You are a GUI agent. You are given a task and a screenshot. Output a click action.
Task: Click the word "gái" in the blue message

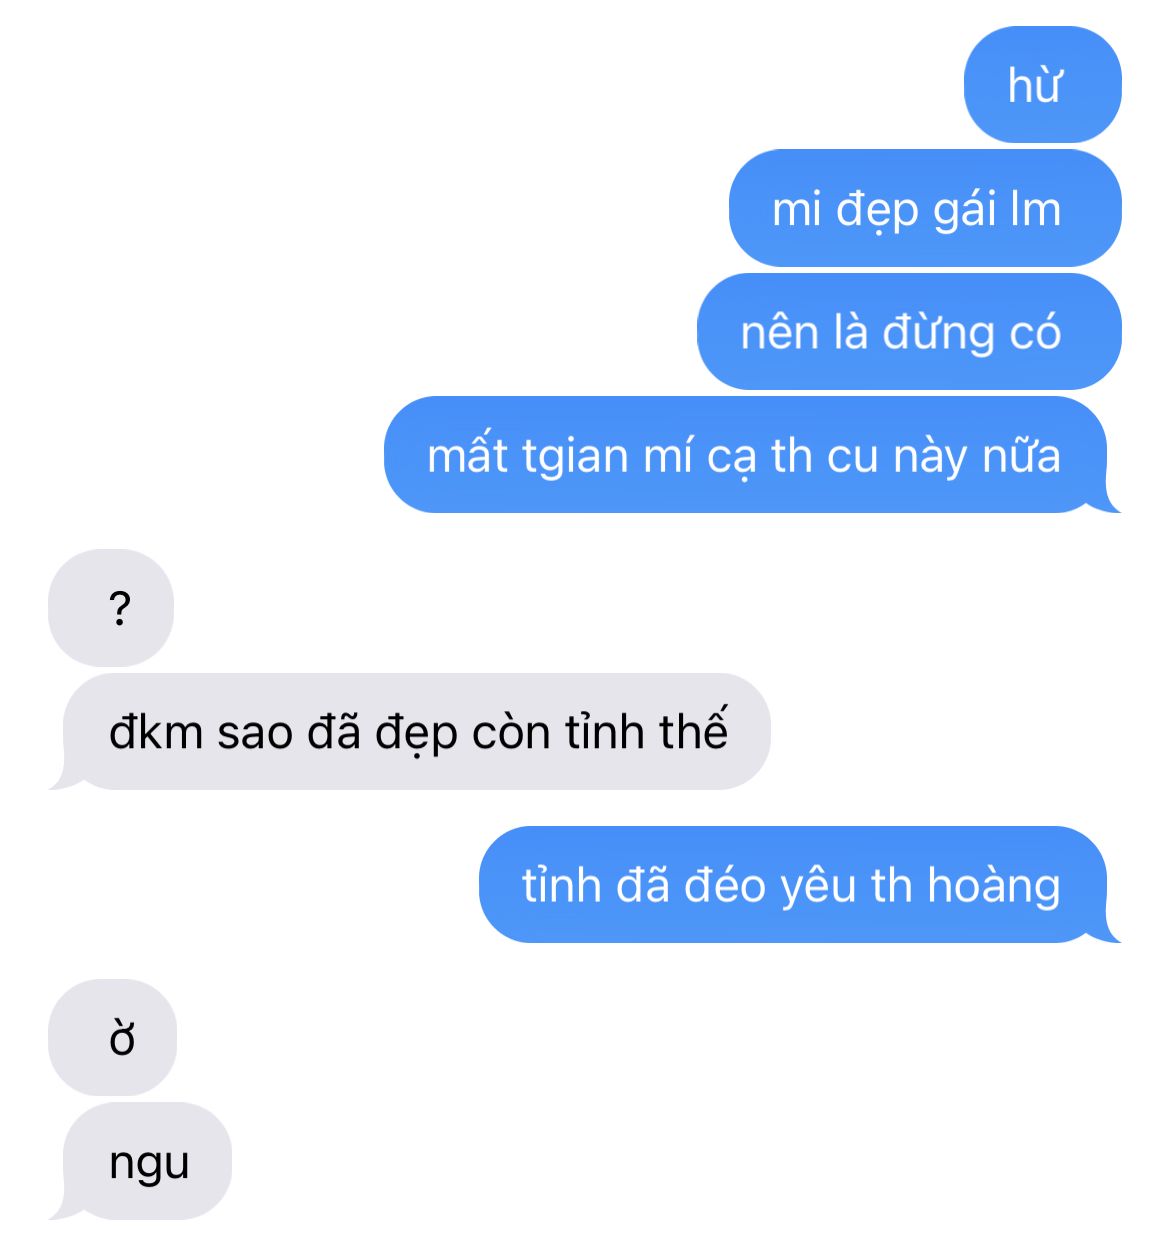(x=965, y=211)
